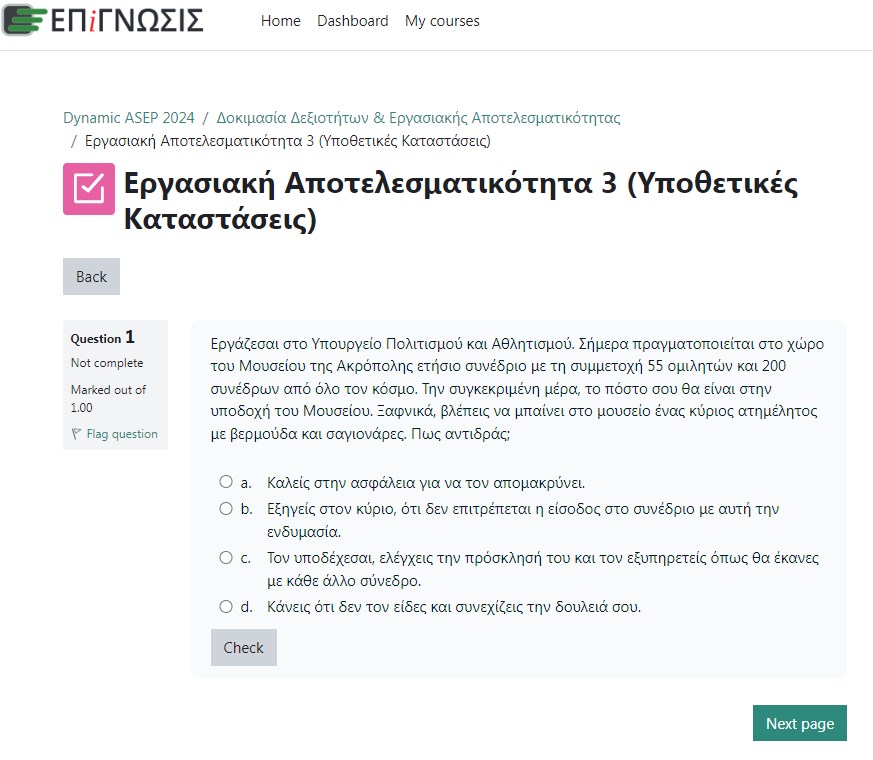This screenshot has width=873, height=760.
Task: Open the Δοκιμασία Δεξιοτήτων breadcrumb link
Action: 418,118
